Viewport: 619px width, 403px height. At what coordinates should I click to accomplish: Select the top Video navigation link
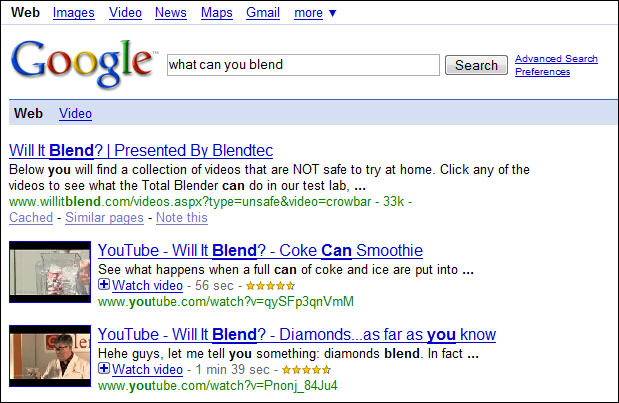[x=125, y=13]
